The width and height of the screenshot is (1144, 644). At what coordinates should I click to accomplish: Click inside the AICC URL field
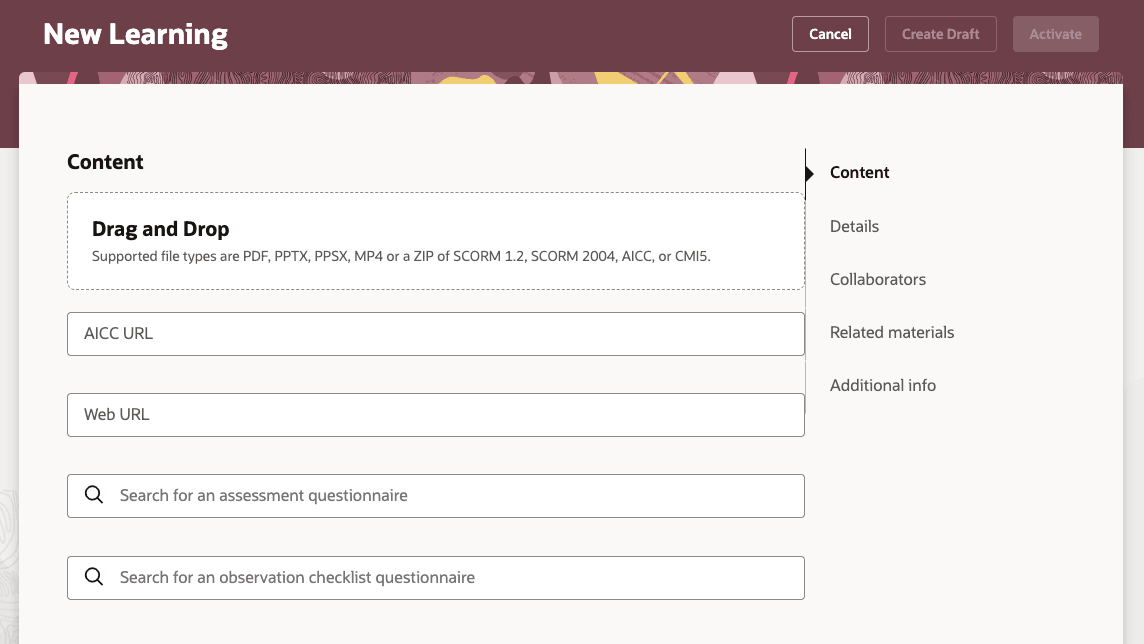coord(435,333)
